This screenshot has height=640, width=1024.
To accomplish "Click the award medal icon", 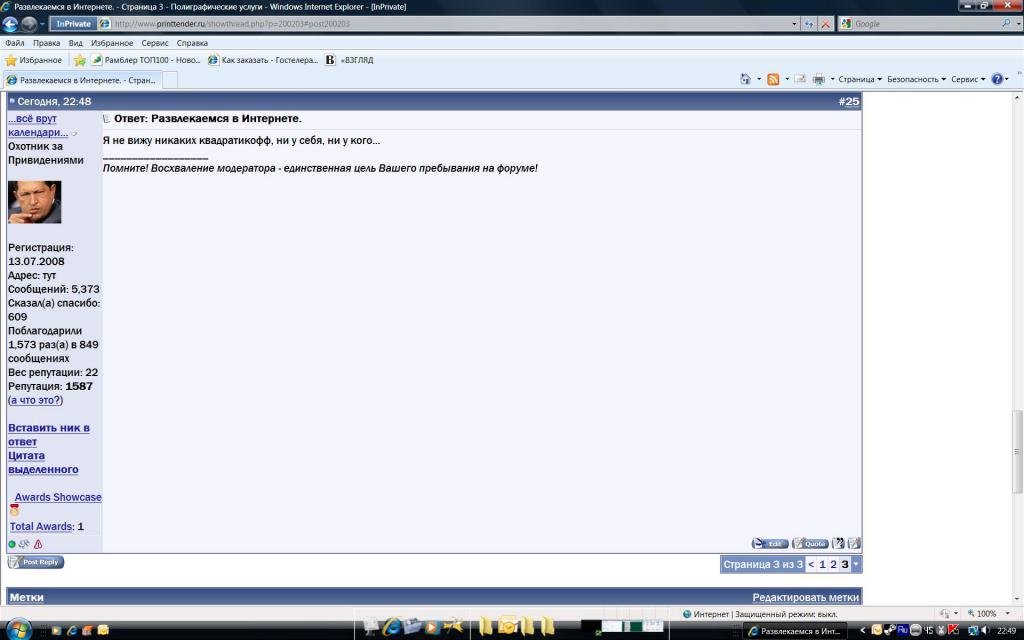I will 14,511.
